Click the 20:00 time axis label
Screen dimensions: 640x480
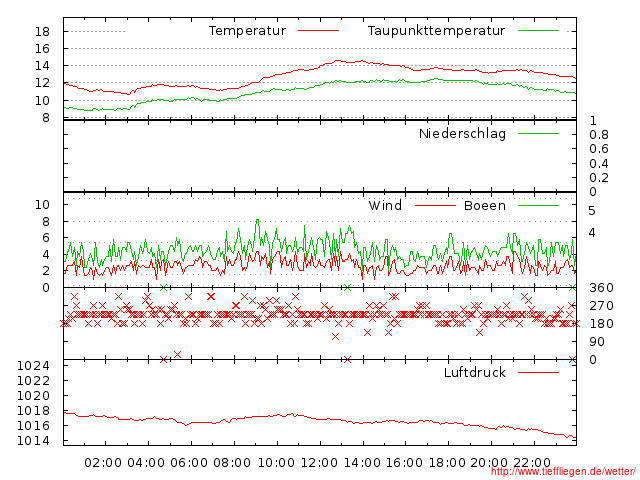489,463
